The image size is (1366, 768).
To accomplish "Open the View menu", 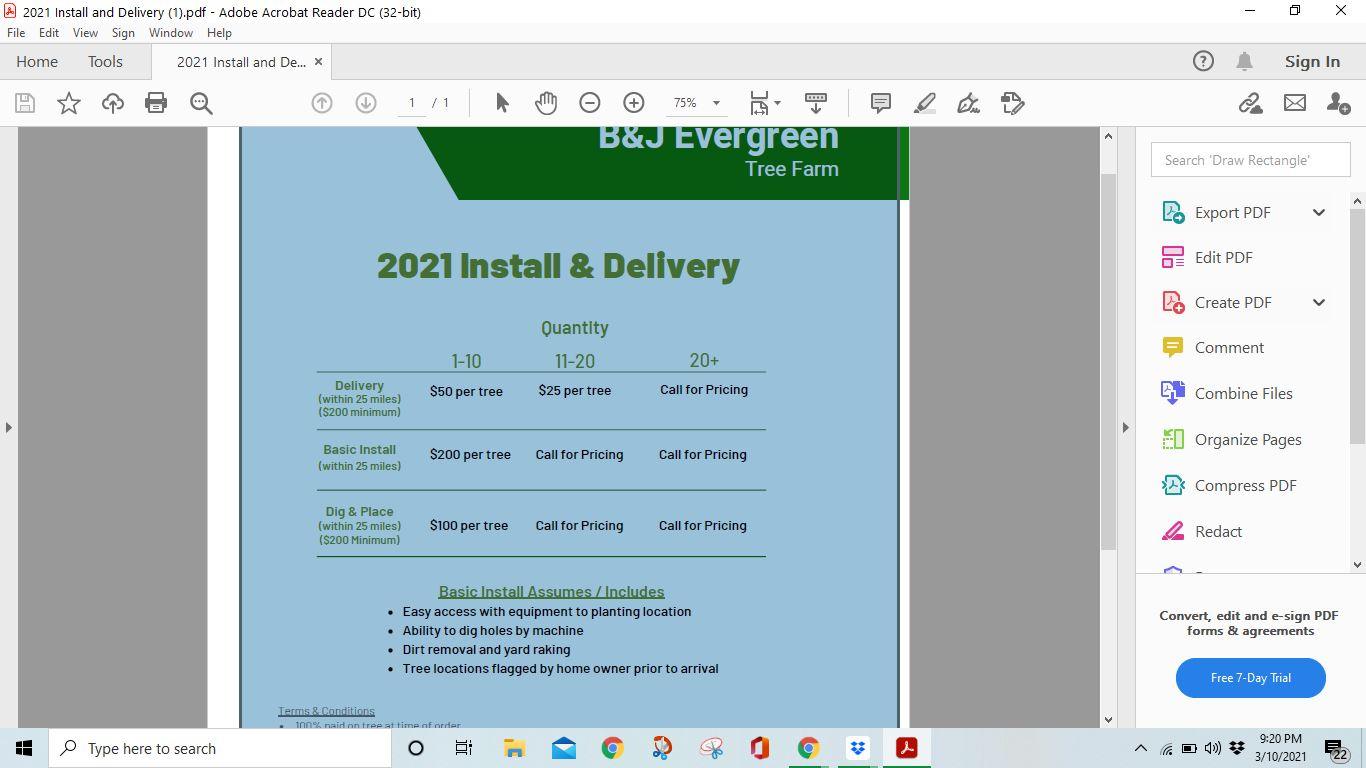I will pyautogui.click(x=85, y=33).
